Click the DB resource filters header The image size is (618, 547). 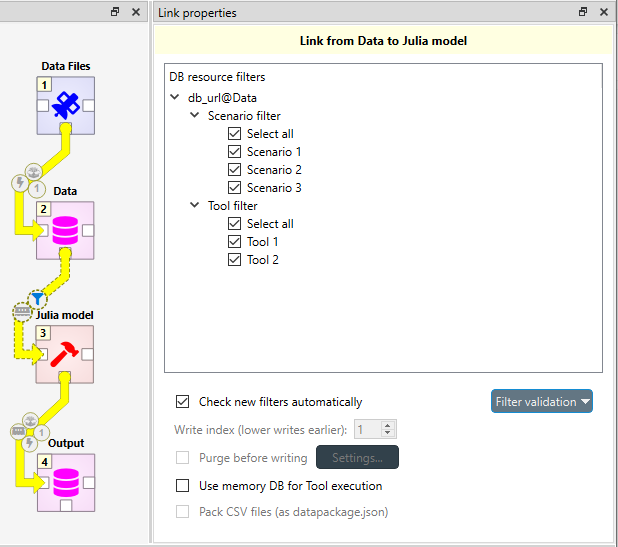[x=217, y=76]
